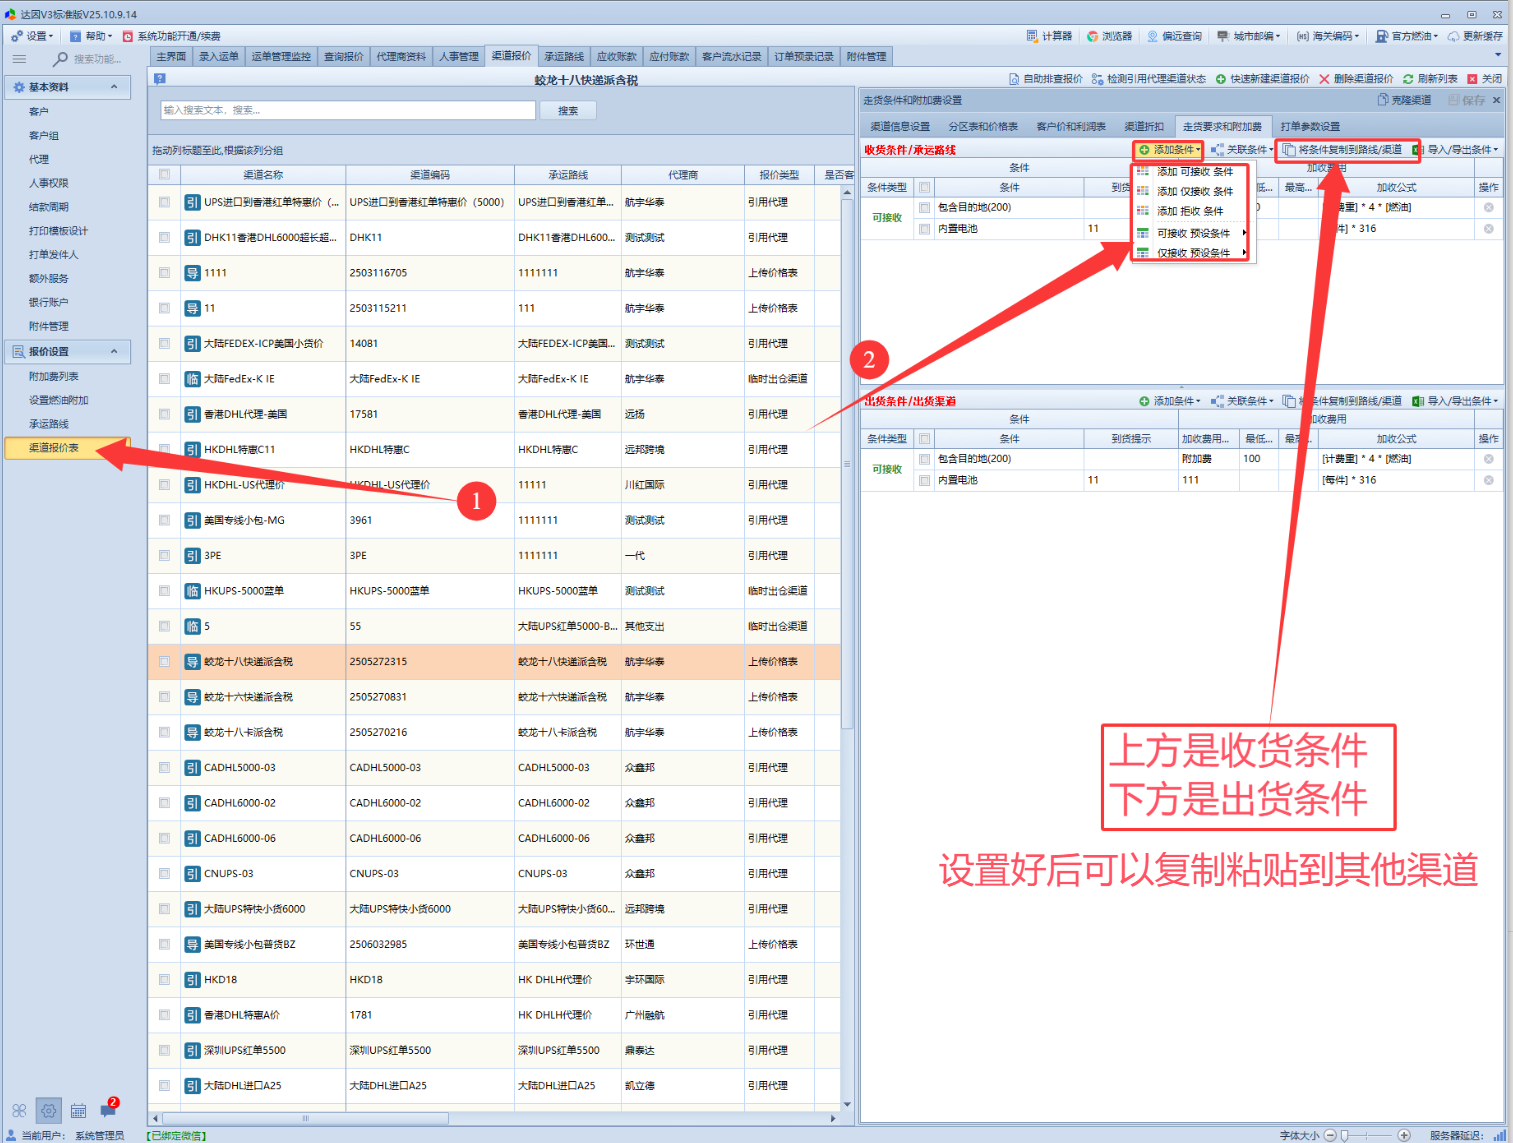
Task: Switch to the 分区表和价格表 tab
Action: pos(982,127)
